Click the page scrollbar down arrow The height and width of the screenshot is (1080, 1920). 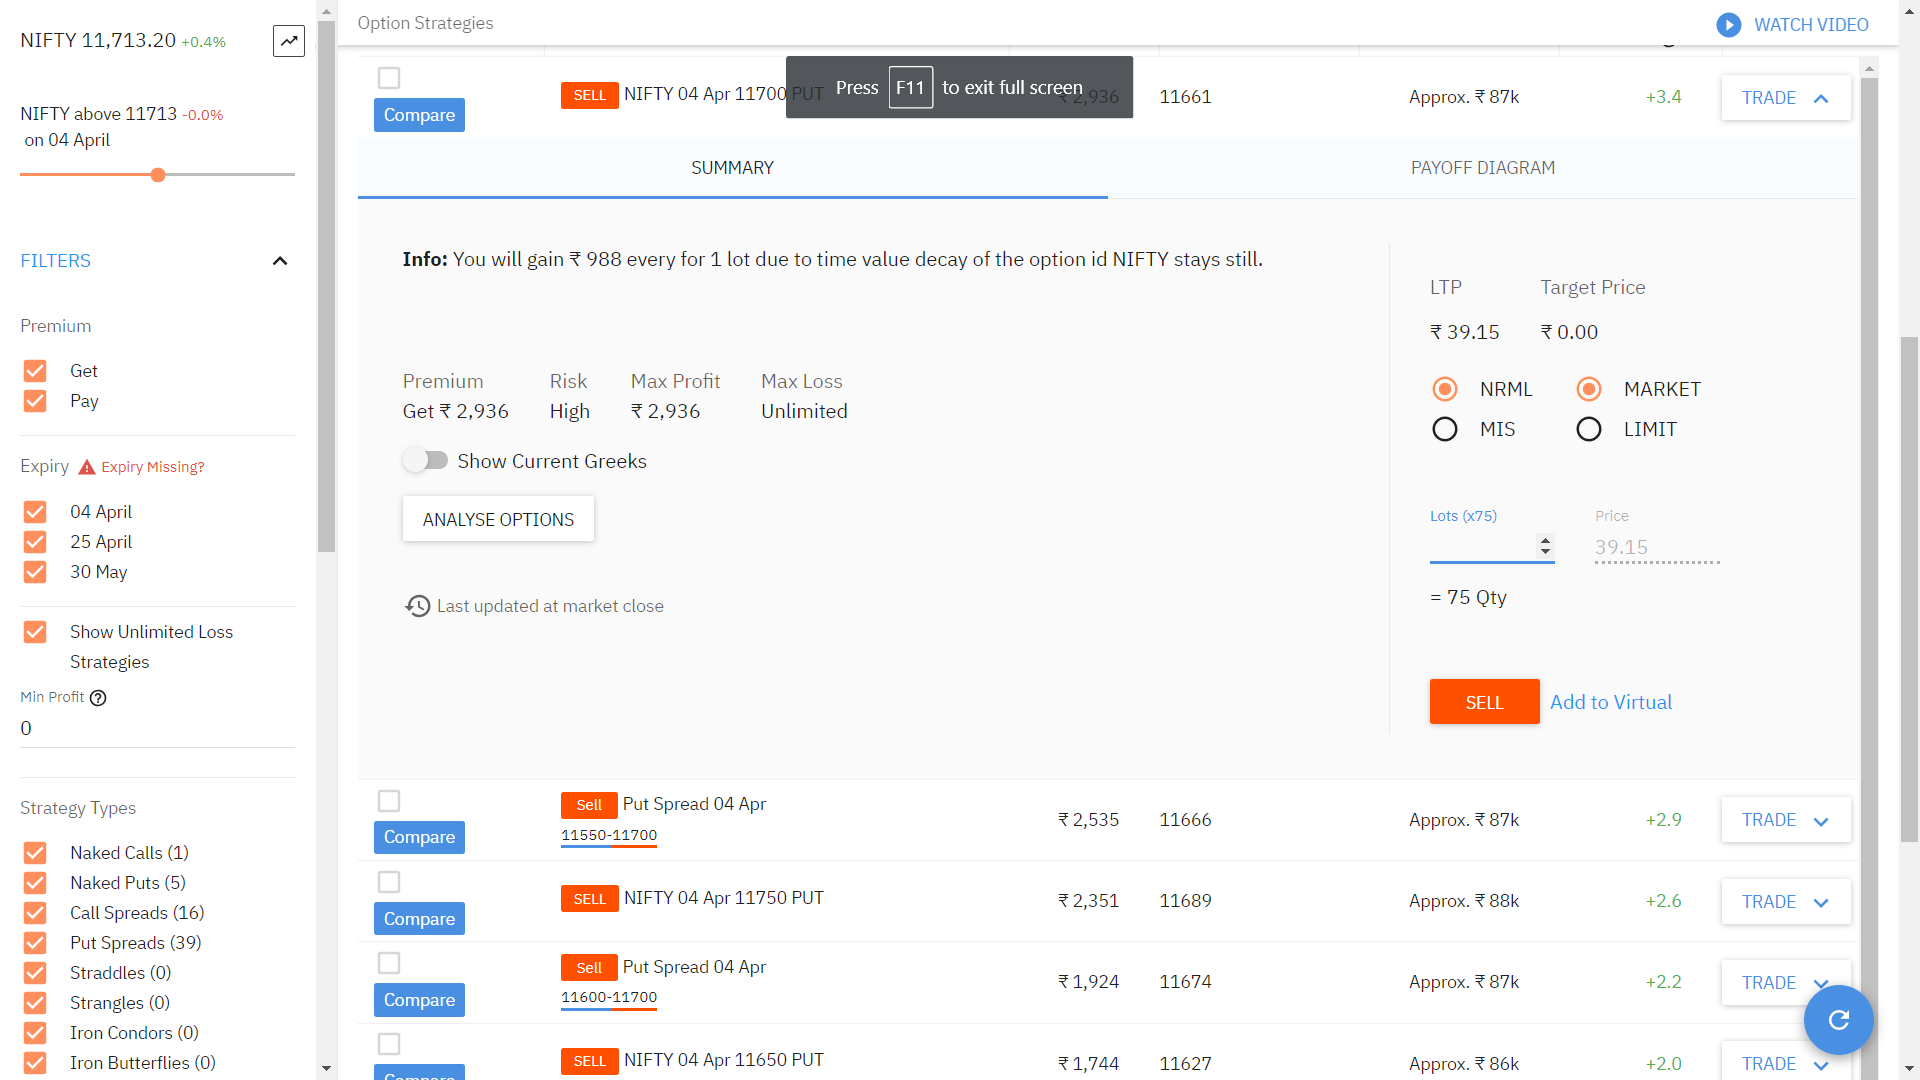[x=1909, y=1069]
